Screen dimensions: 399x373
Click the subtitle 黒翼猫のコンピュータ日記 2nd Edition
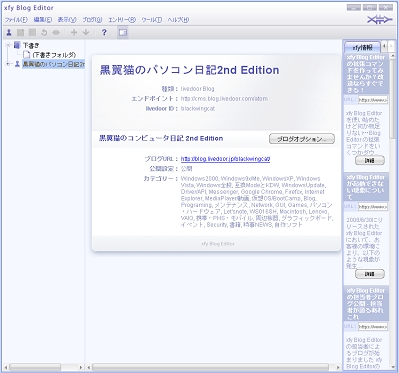161,138
